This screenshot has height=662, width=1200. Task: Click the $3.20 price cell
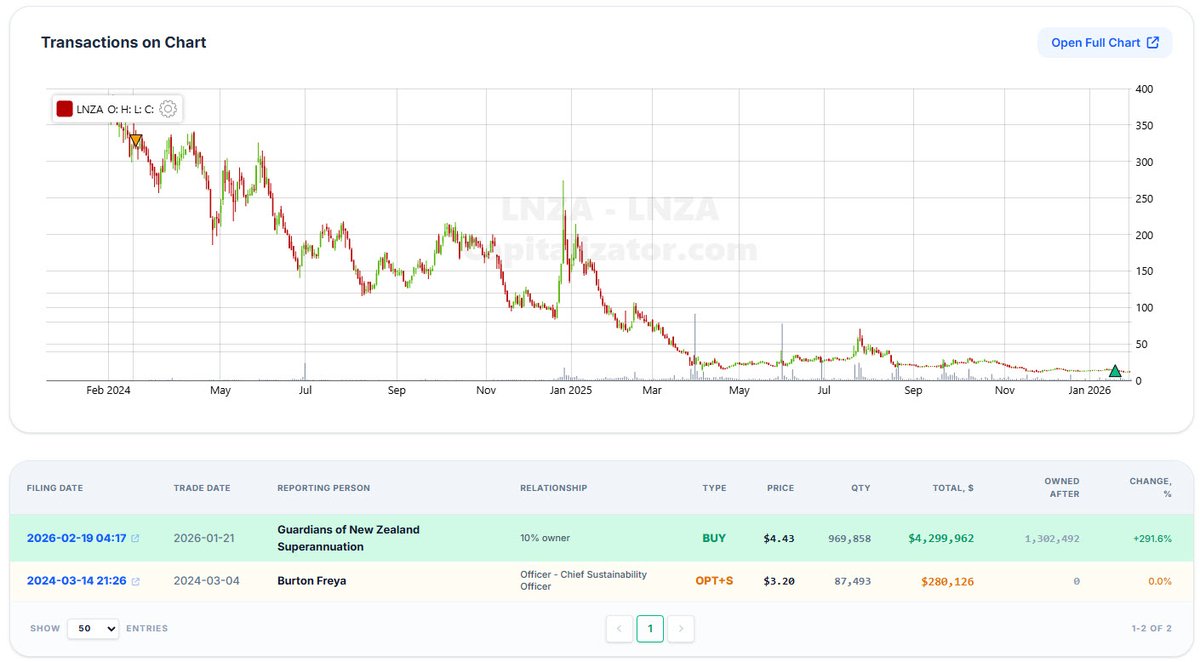coord(779,581)
